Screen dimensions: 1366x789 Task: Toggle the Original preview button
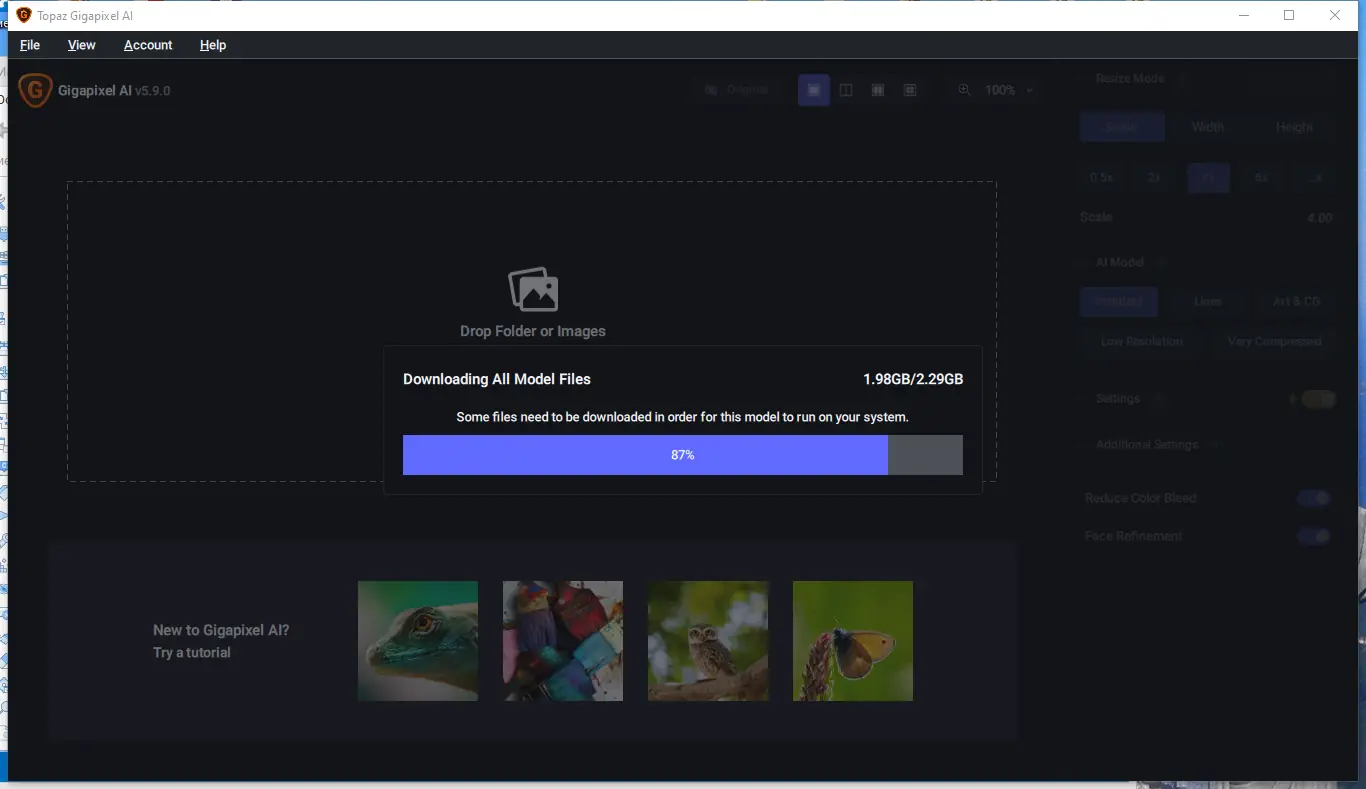tap(736, 90)
